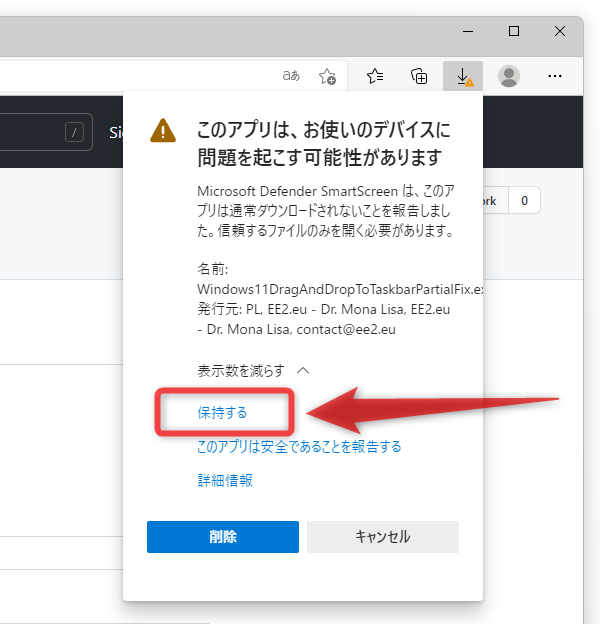600x624 pixels.
Task: Click the profile avatar icon
Action: [509, 76]
